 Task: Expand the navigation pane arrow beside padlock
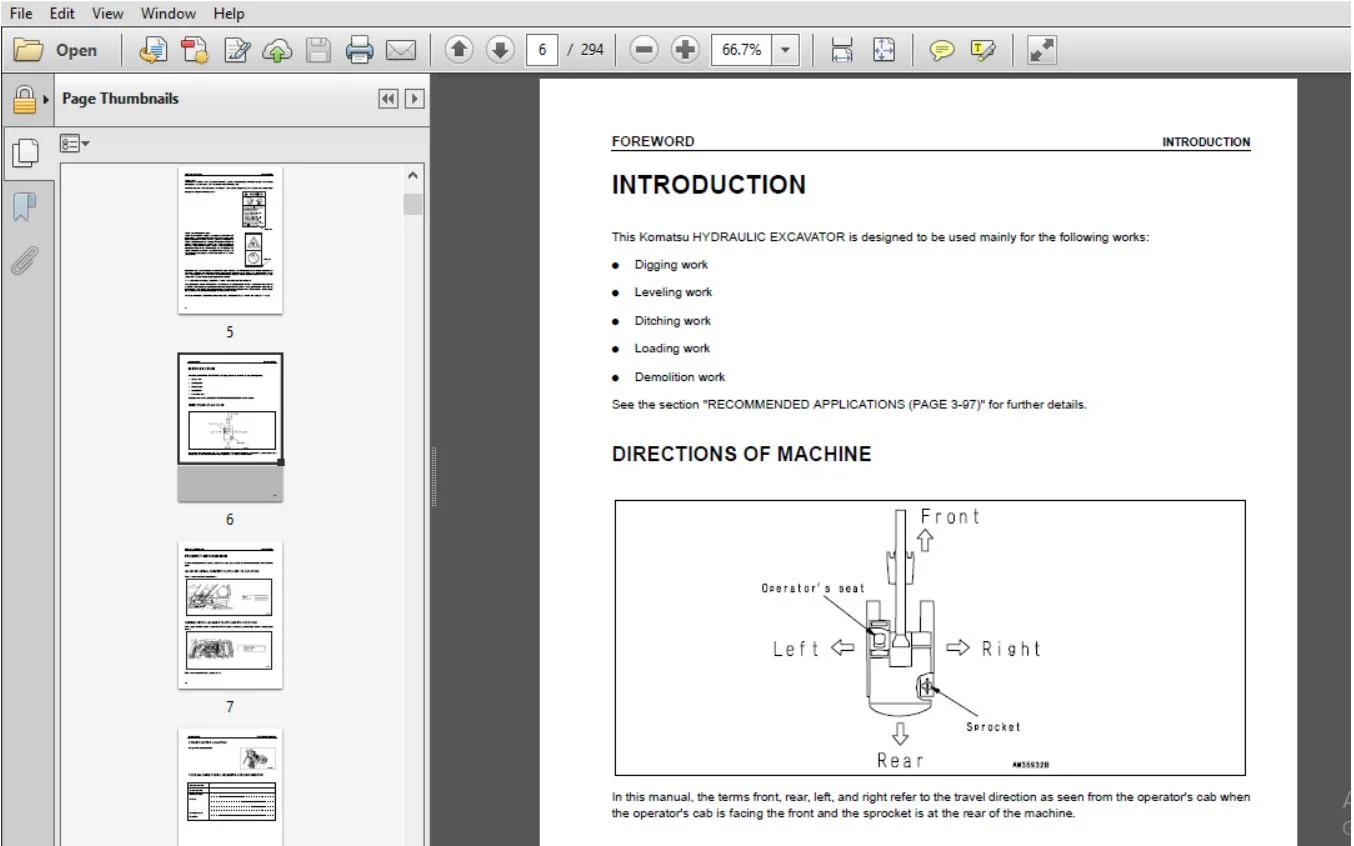point(47,100)
